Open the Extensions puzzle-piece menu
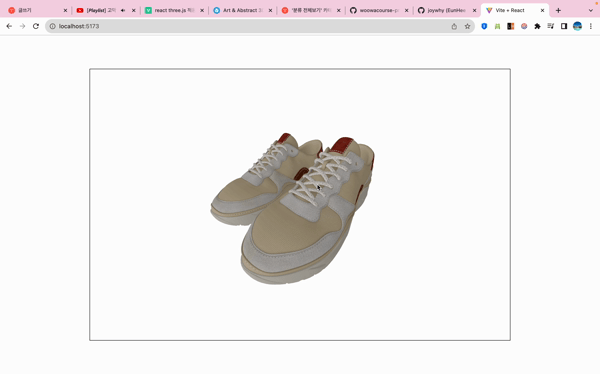 click(x=537, y=26)
